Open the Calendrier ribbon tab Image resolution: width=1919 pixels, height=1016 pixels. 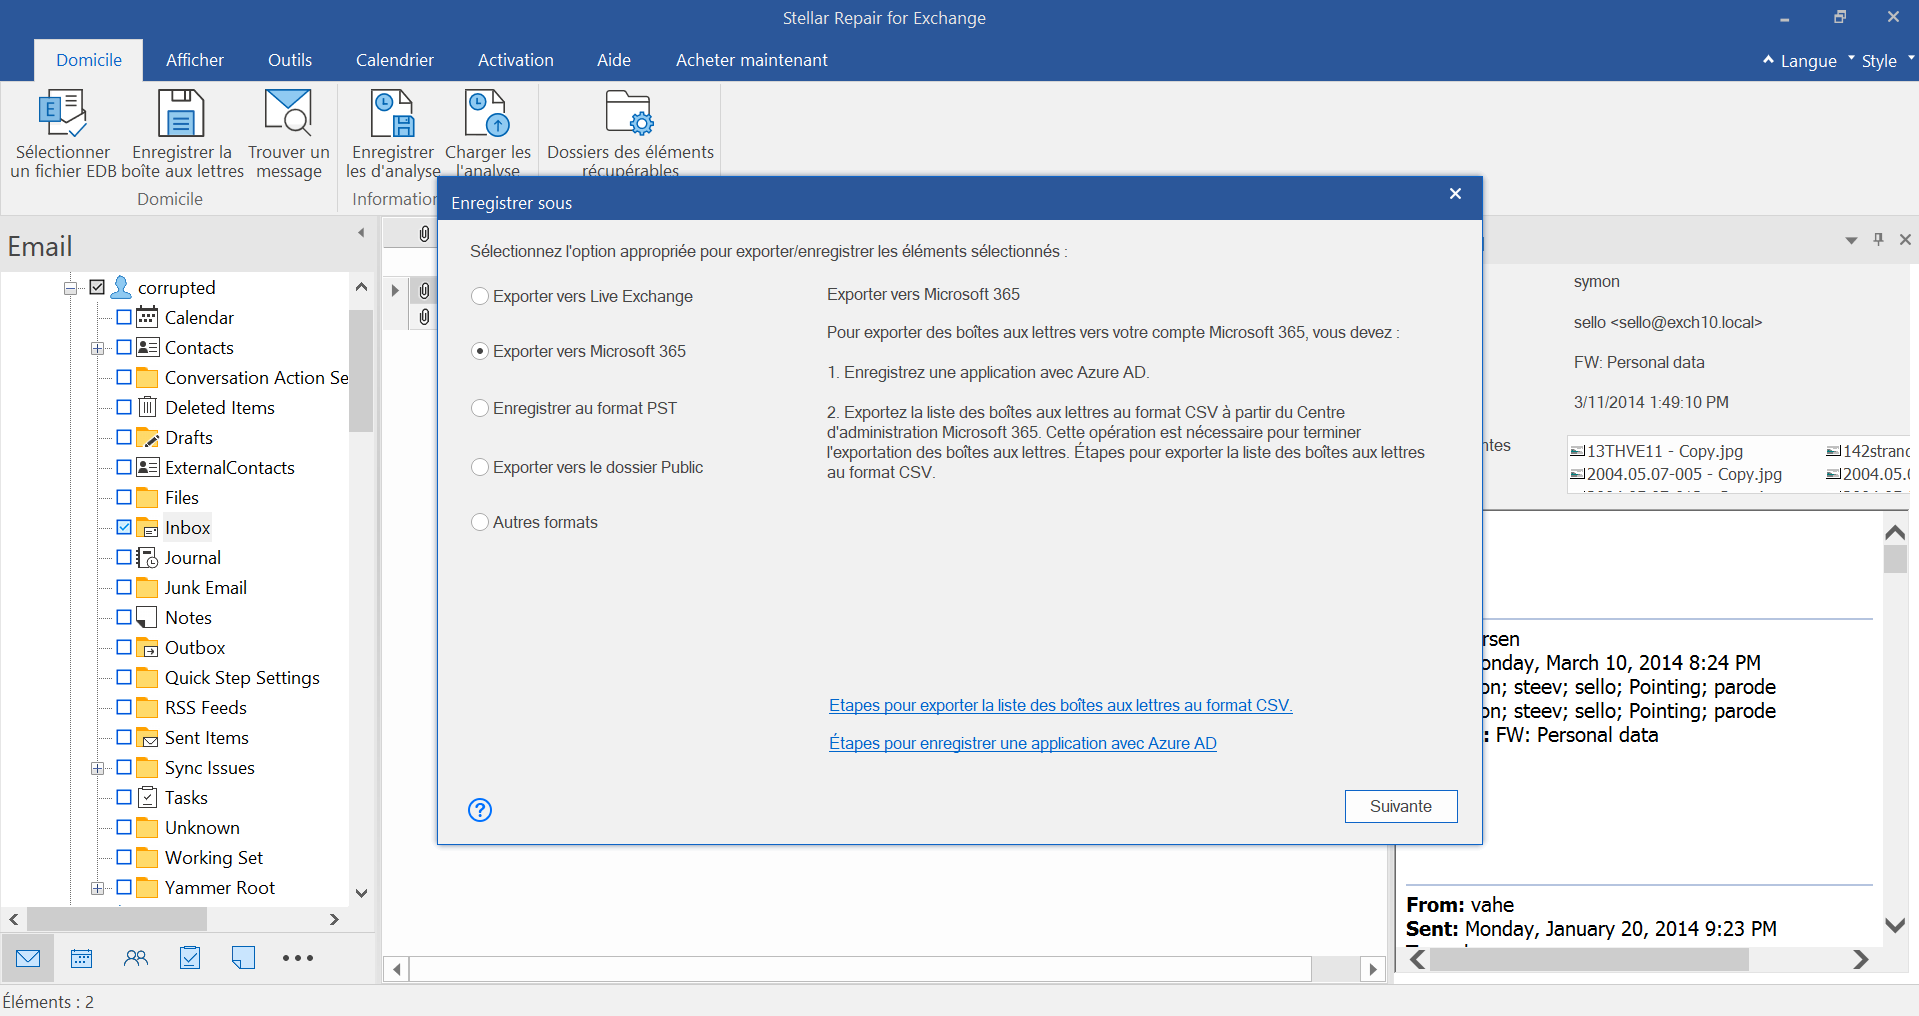395,60
